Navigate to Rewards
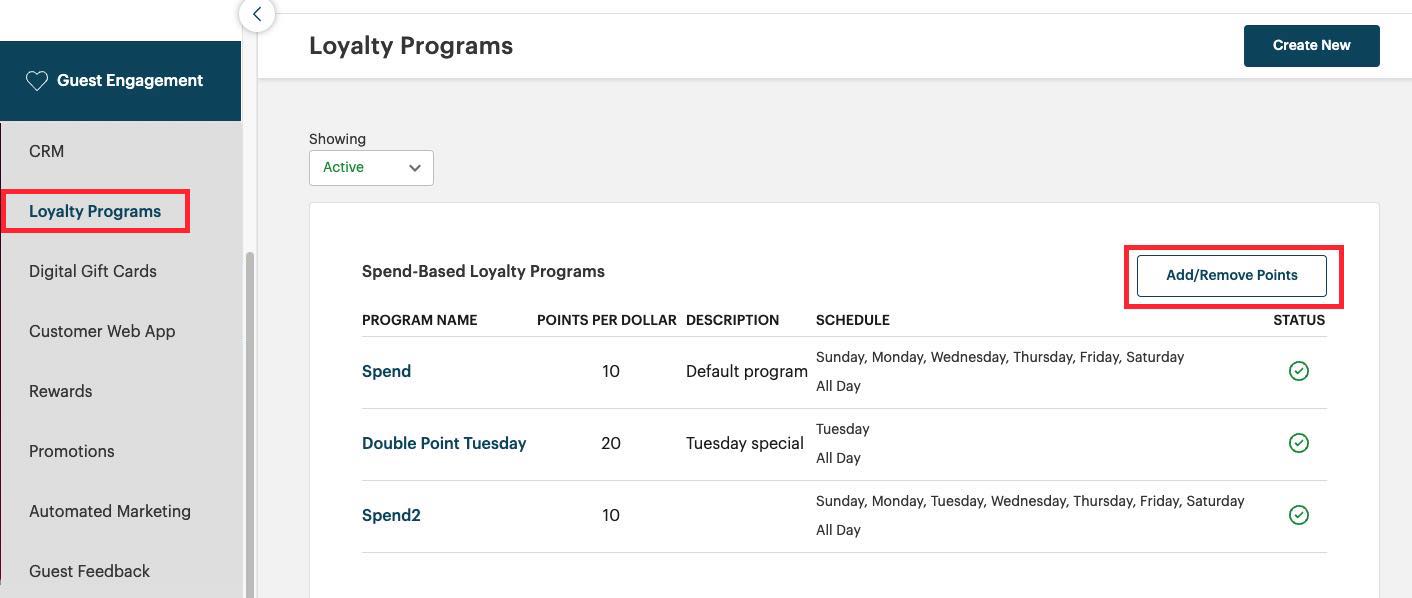Viewport: 1412px width, 598px height. (x=61, y=391)
